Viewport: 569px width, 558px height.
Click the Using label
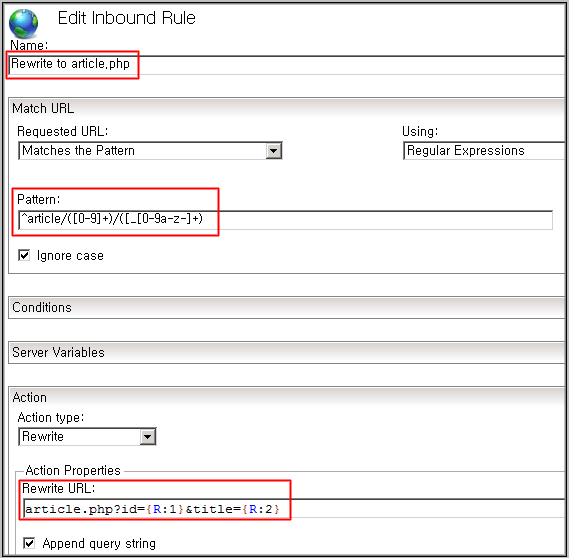point(420,131)
